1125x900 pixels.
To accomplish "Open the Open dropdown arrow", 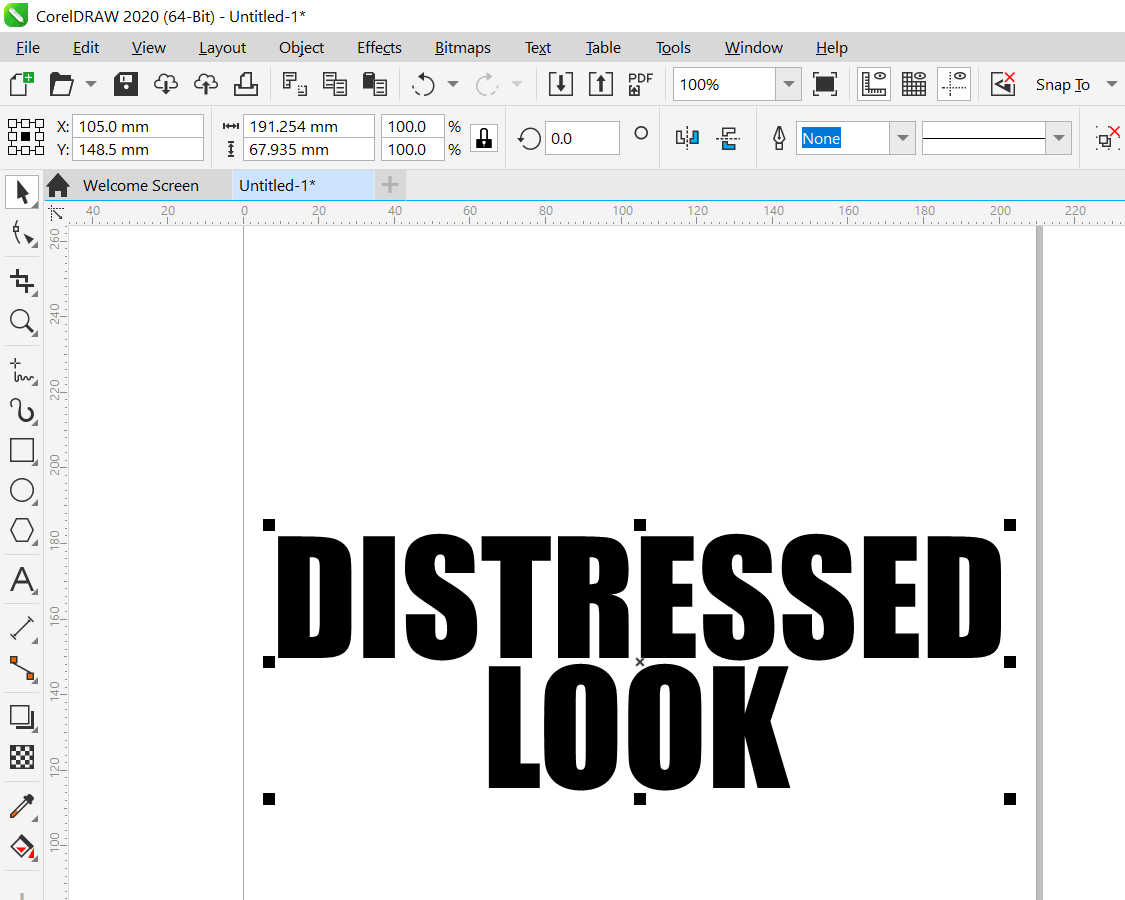I will coord(91,84).
